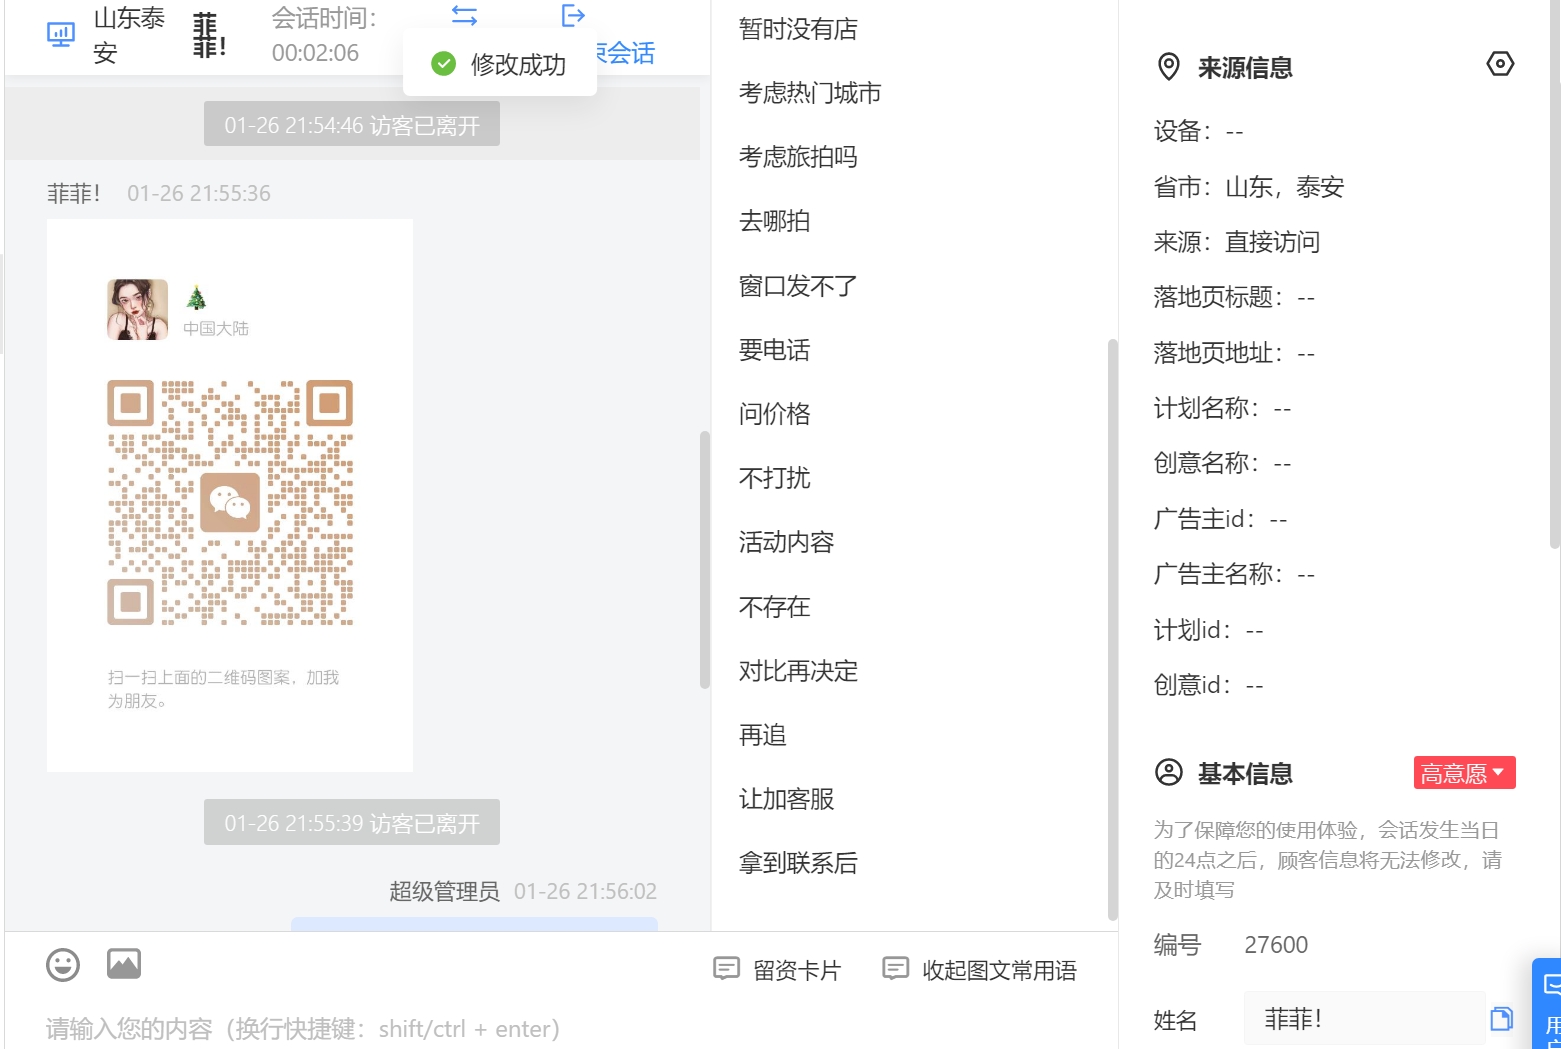Select quick phrase 考虑热门城市
Viewport: 1561px width, 1049px height.
click(810, 93)
